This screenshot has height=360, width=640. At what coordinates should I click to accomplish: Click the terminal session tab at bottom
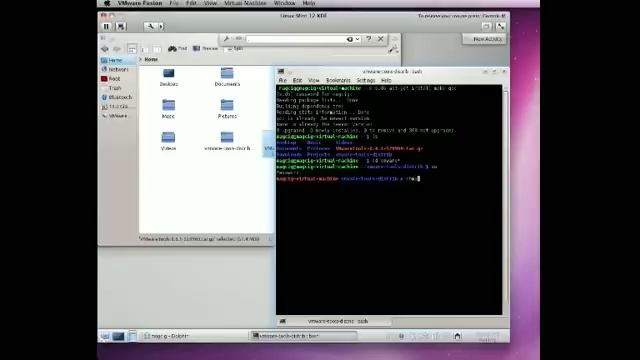click(338, 322)
